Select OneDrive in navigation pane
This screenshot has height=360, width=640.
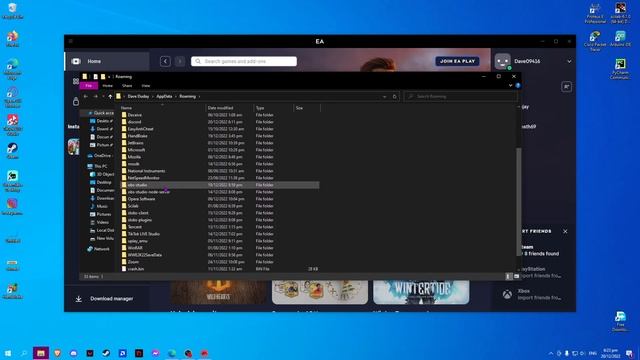tap(99, 156)
